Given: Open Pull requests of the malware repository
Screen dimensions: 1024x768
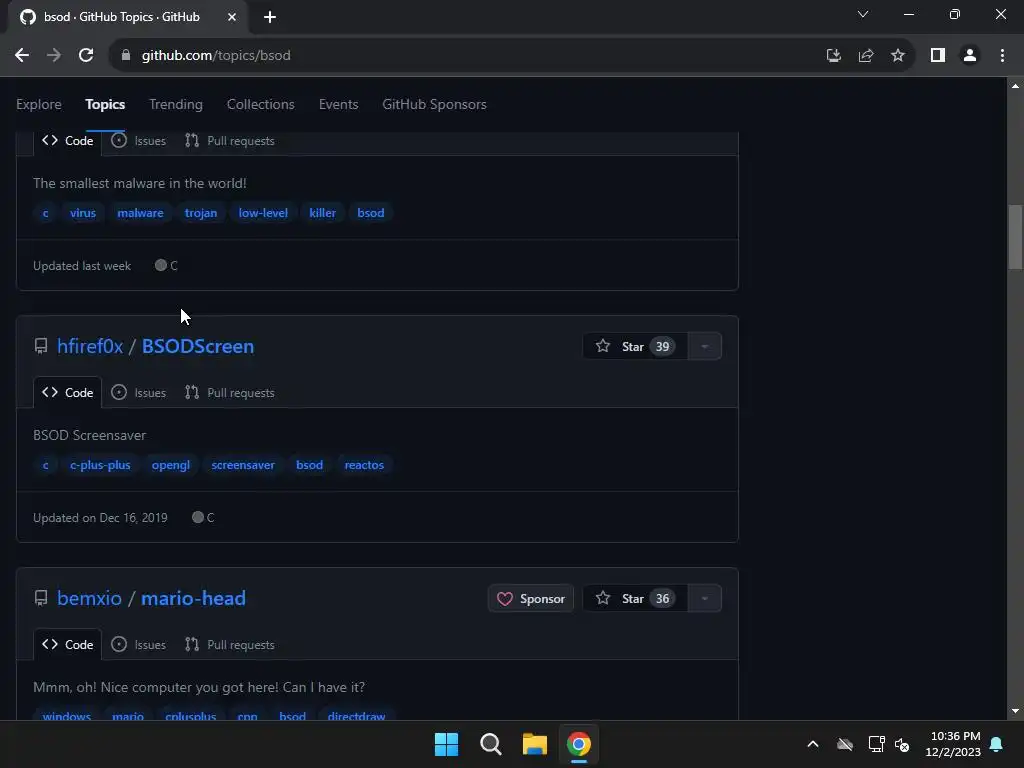Looking at the screenshot, I should (229, 141).
